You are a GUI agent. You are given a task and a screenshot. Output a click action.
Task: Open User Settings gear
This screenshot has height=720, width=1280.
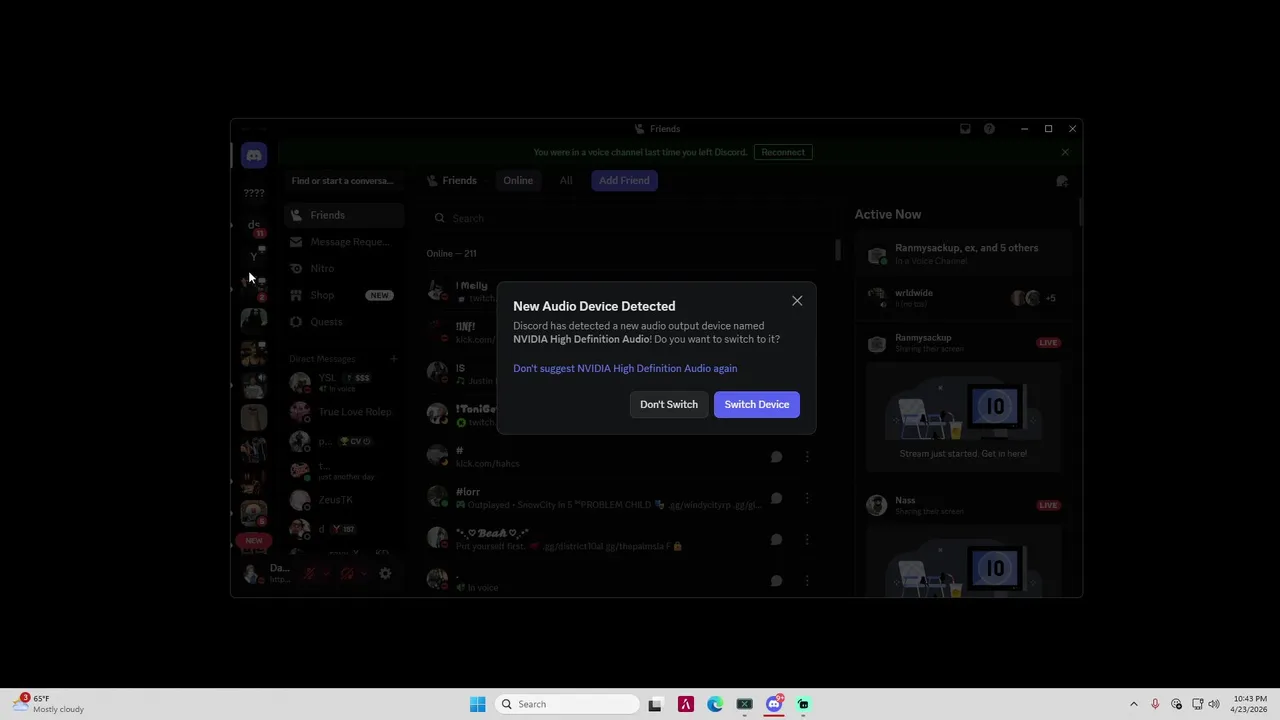pos(385,574)
